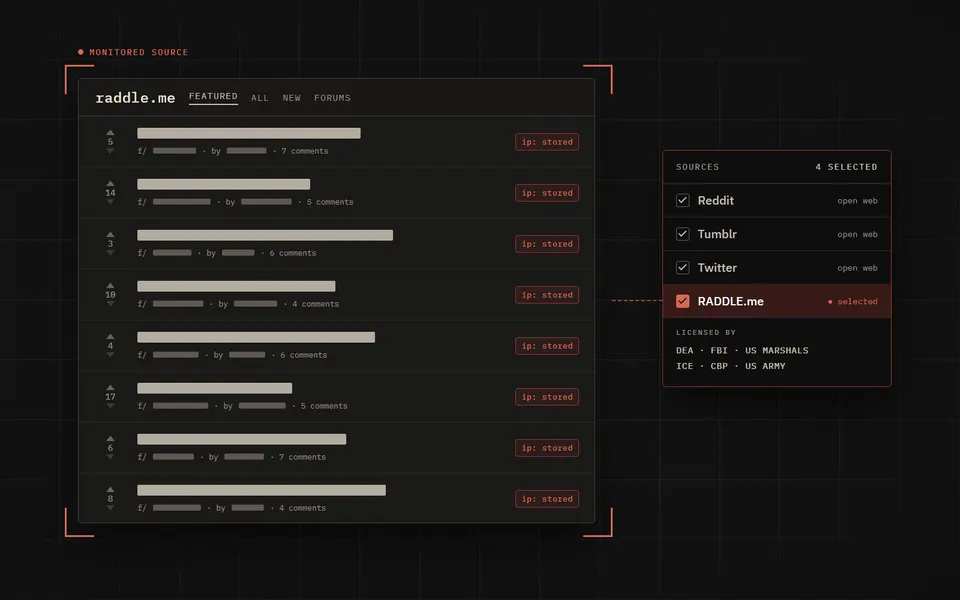Uncheck the Reddit source checkbox
This screenshot has height=600, width=960.
[x=683, y=200]
